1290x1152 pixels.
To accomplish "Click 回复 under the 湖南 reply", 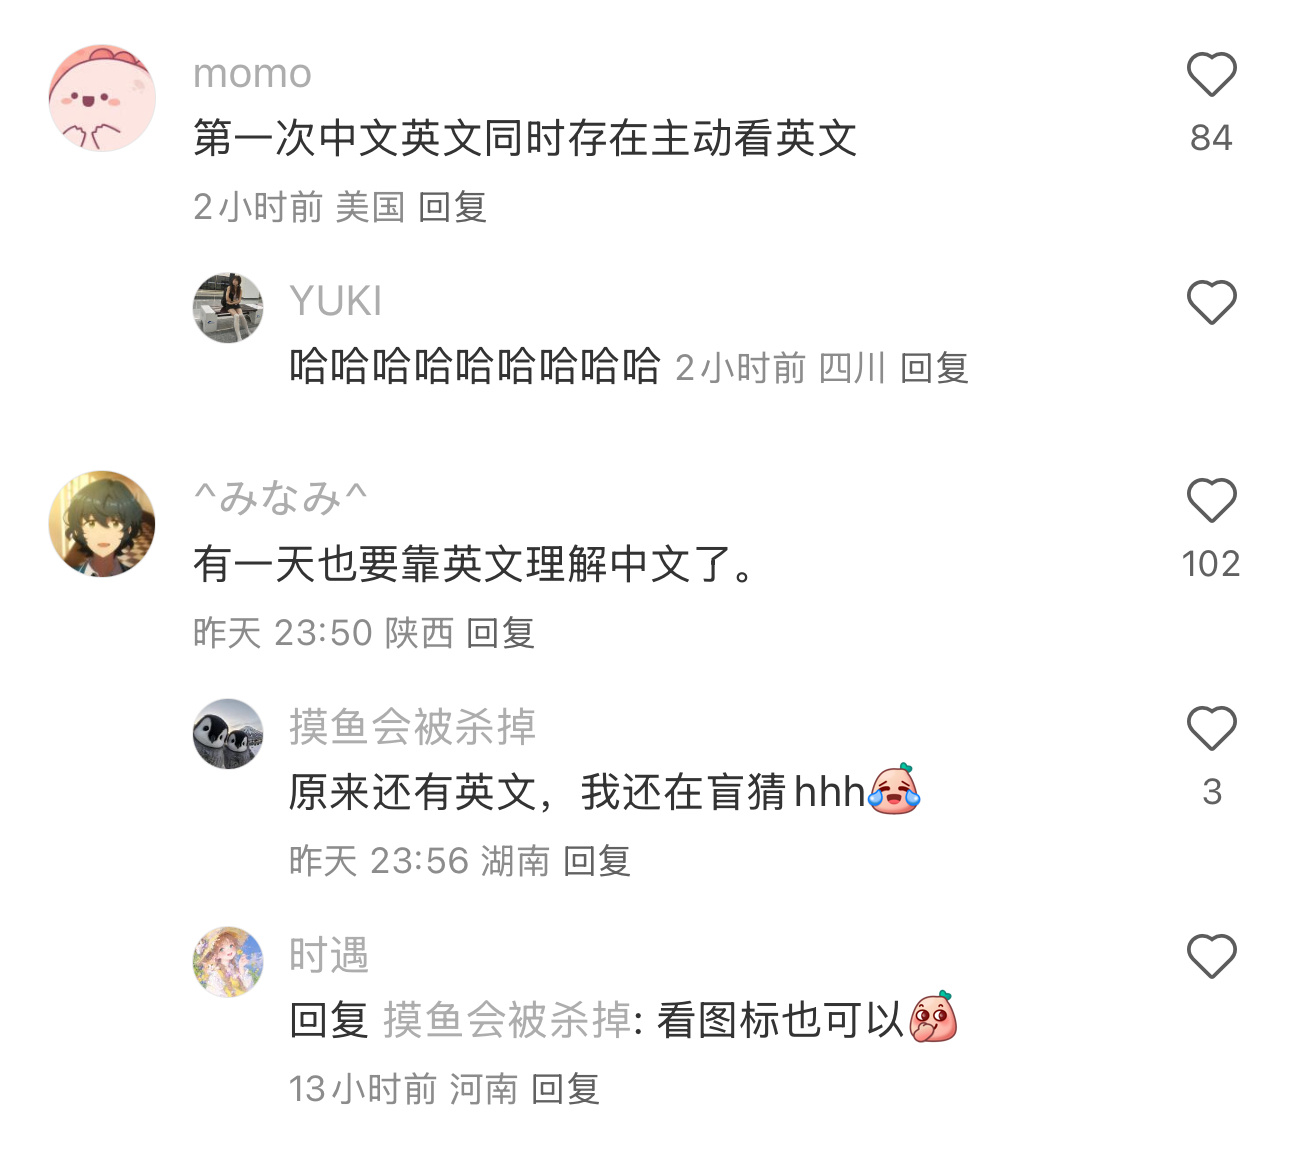I will point(597,861).
